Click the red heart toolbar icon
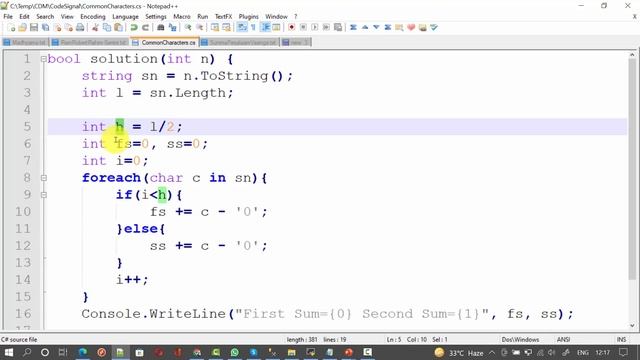 [411, 27]
